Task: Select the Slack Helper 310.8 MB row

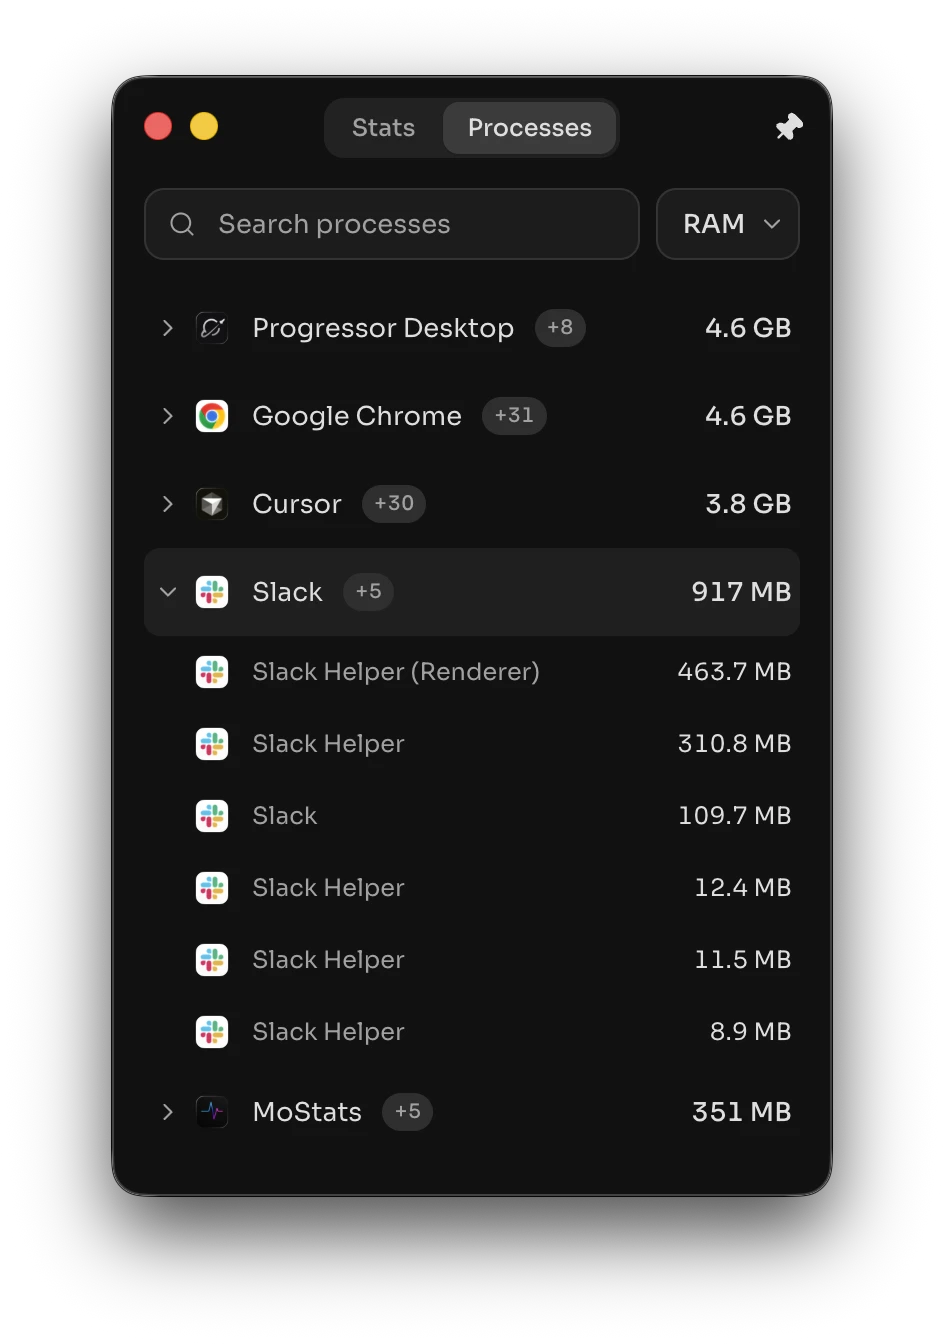Action: (472, 744)
